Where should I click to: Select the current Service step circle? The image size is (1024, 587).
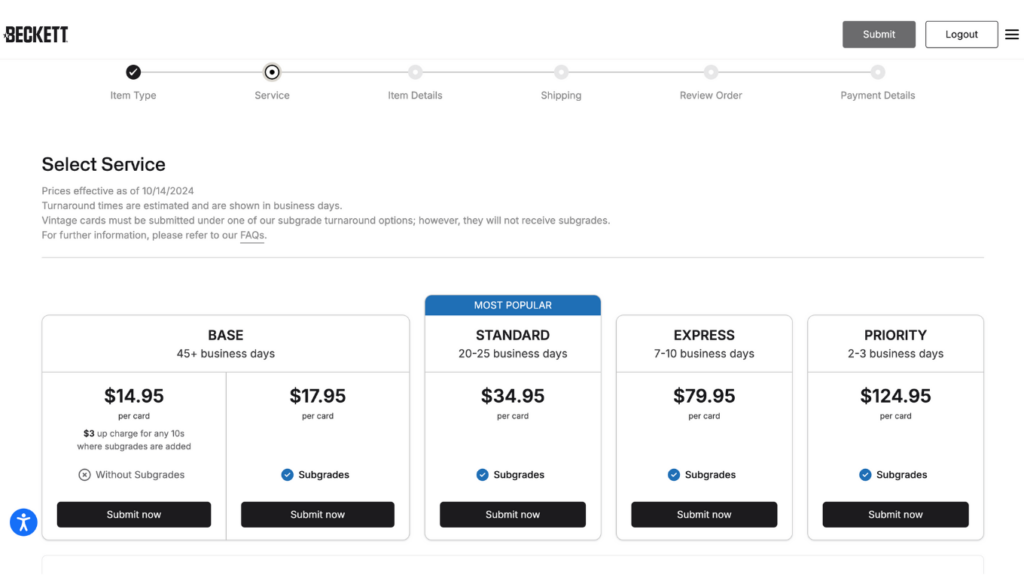[272, 72]
